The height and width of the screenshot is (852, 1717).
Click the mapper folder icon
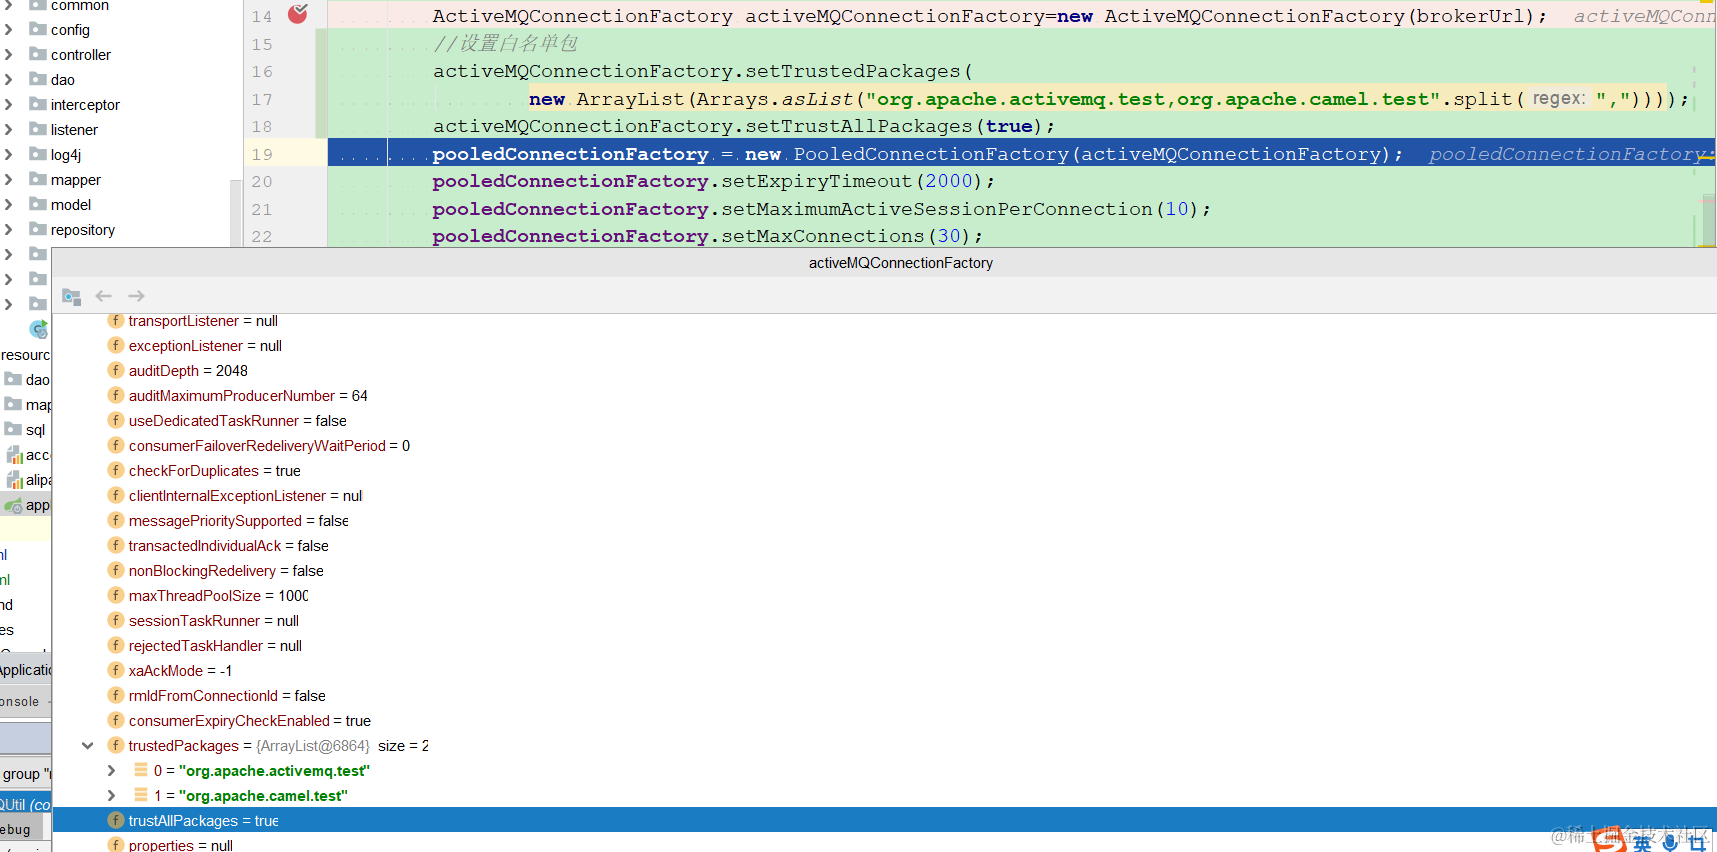38,179
